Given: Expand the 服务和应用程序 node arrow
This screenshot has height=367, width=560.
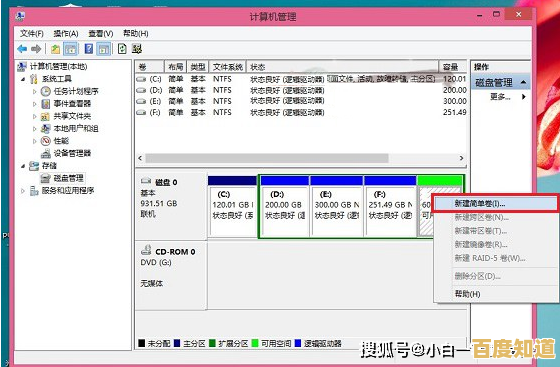Looking at the screenshot, I should 23,191.
